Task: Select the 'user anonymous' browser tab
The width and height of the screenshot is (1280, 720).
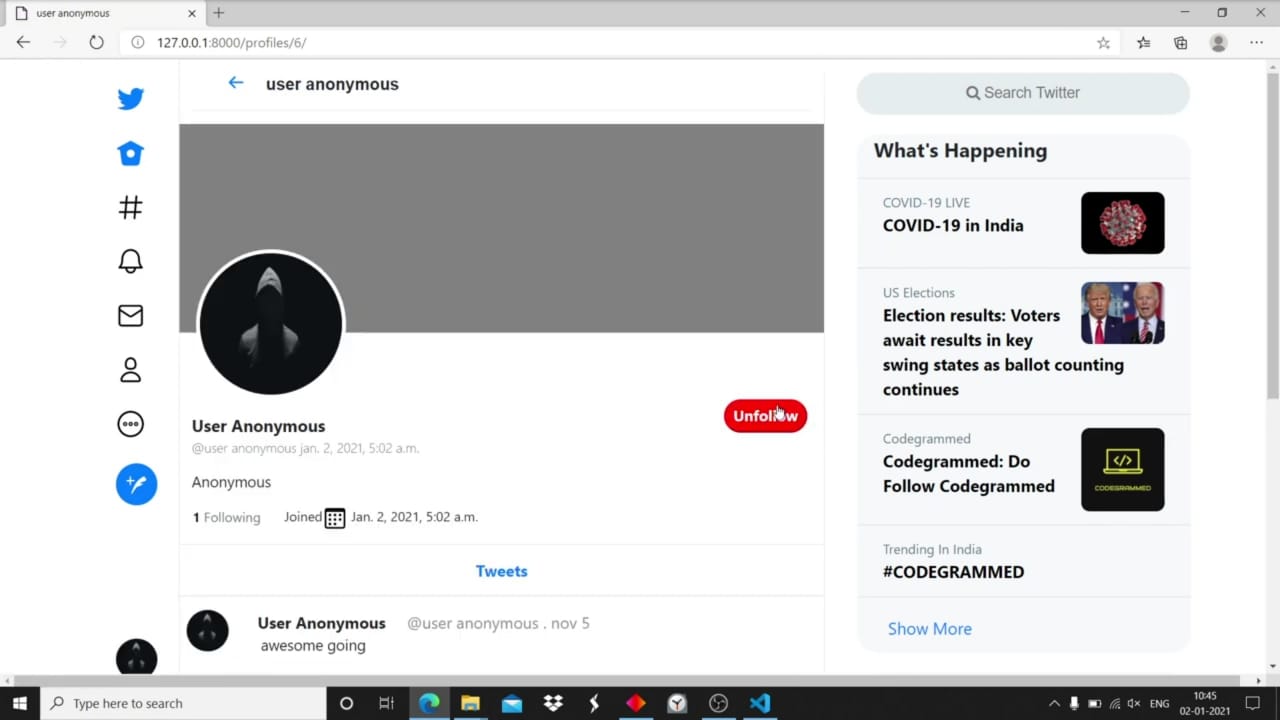Action: 103,13
